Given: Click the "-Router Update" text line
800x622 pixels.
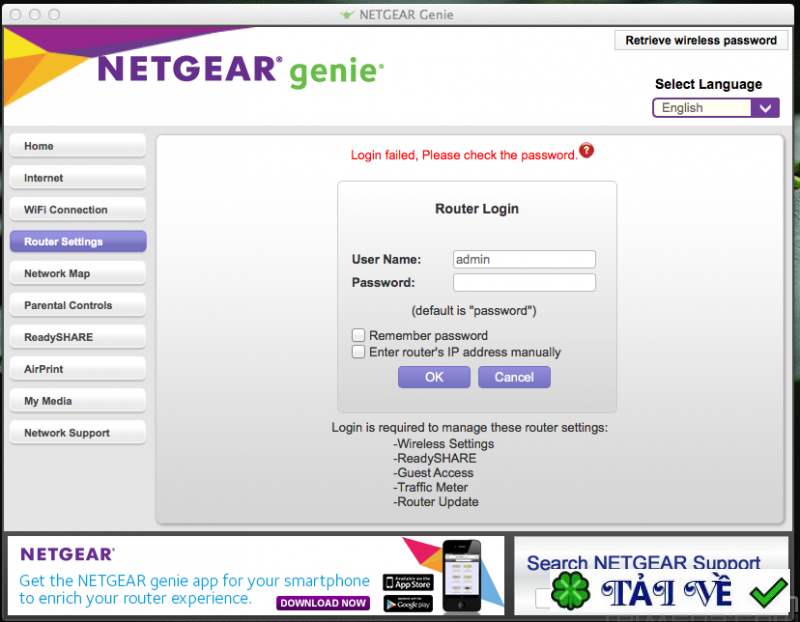Looking at the screenshot, I should (436, 502).
